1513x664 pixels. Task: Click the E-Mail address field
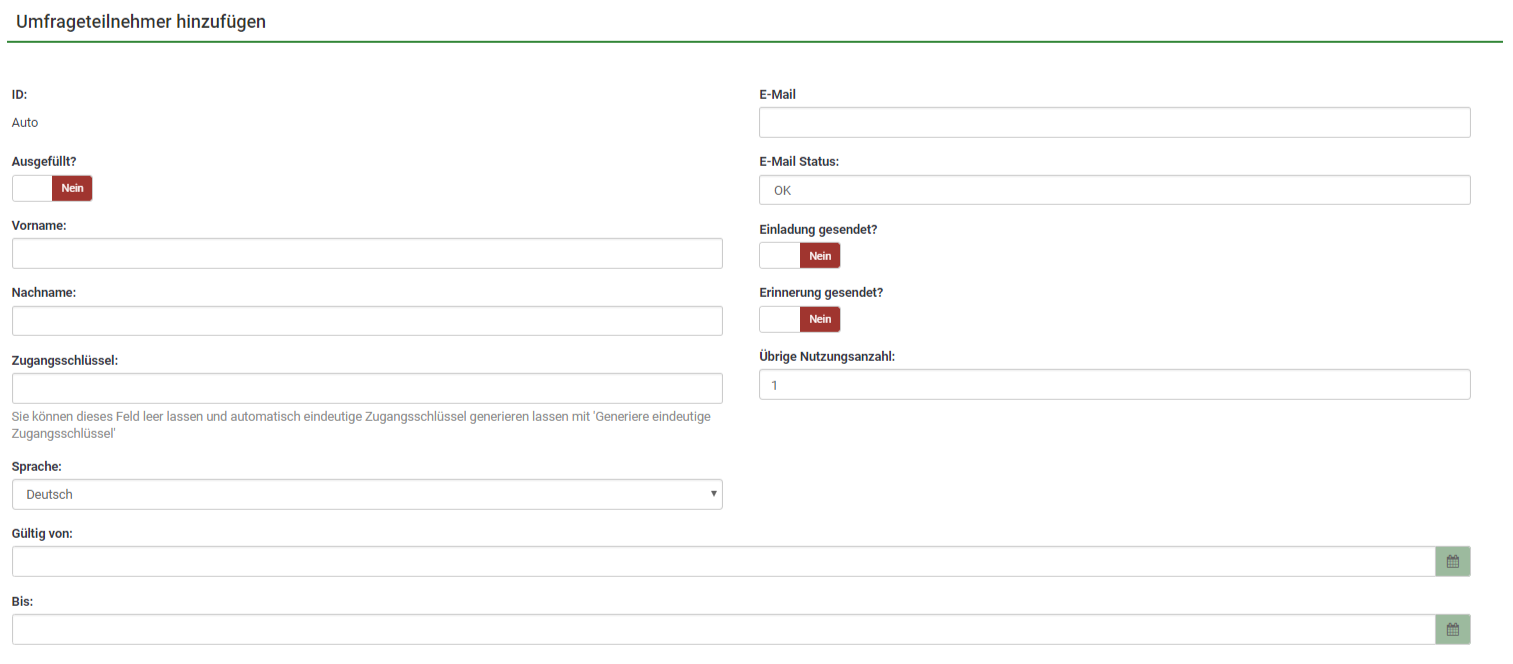[1114, 122]
